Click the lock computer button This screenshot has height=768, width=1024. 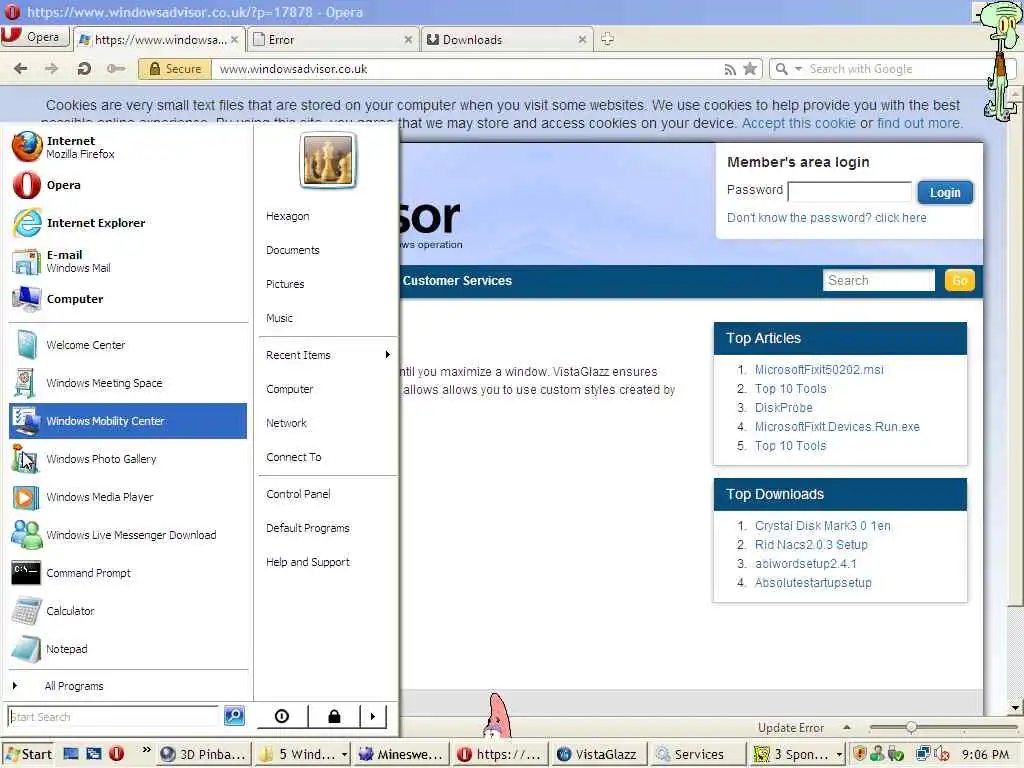coord(334,716)
